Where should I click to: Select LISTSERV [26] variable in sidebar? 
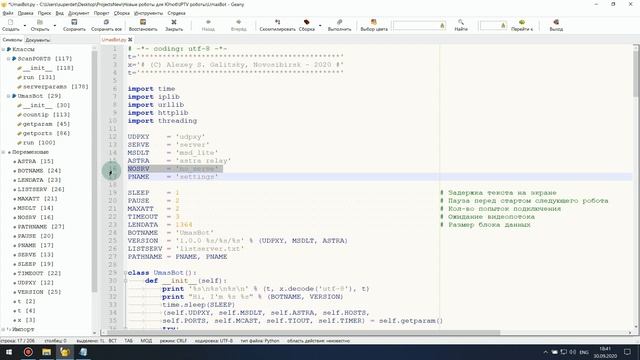[41, 189]
